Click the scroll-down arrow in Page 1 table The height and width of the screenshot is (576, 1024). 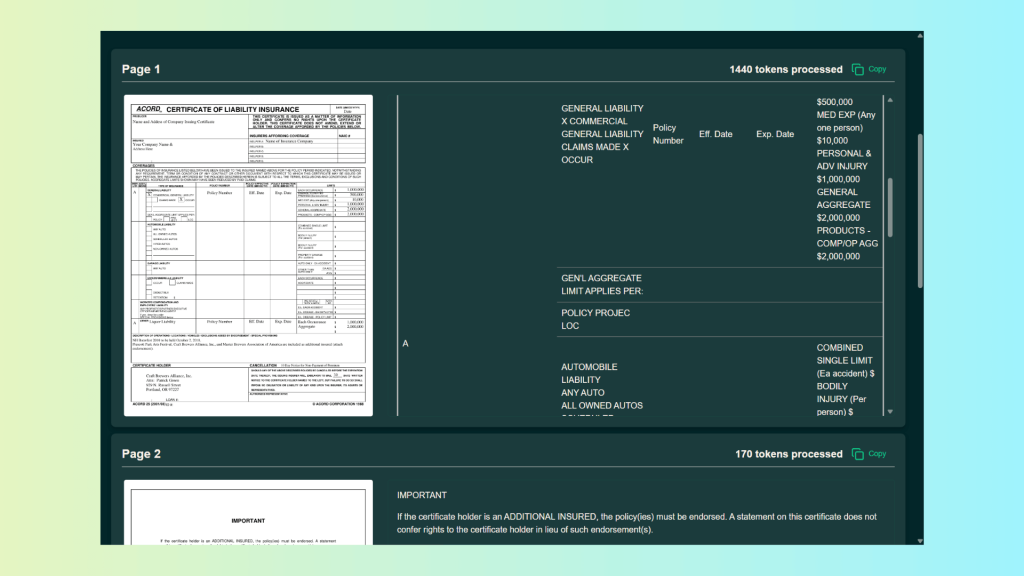[x=890, y=411]
